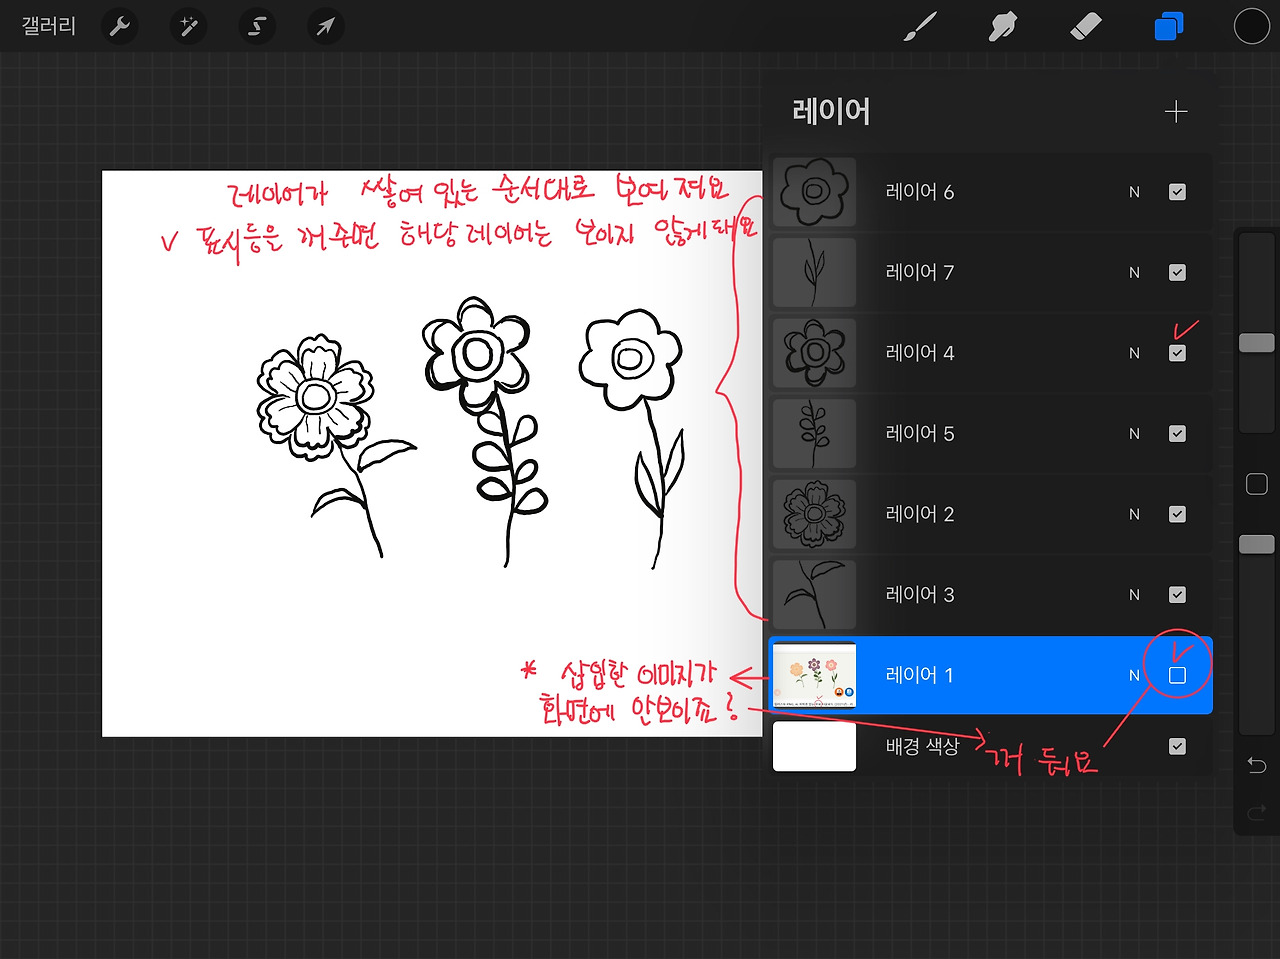Image resolution: width=1280 pixels, height=959 pixels.
Task: Hide 레이어 7 using its checkbox
Action: pyautogui.click(x=1177, y=272)
